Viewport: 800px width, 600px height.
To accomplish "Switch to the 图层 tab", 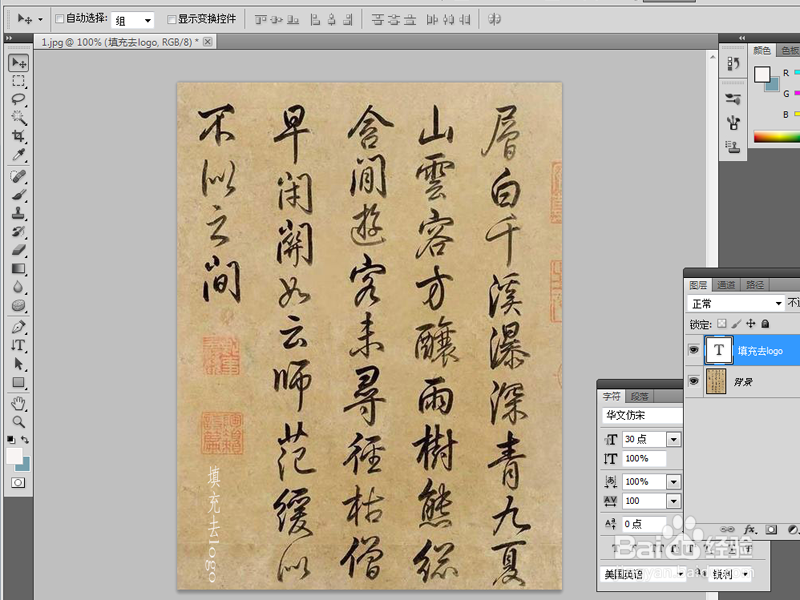I will point(698,285).
